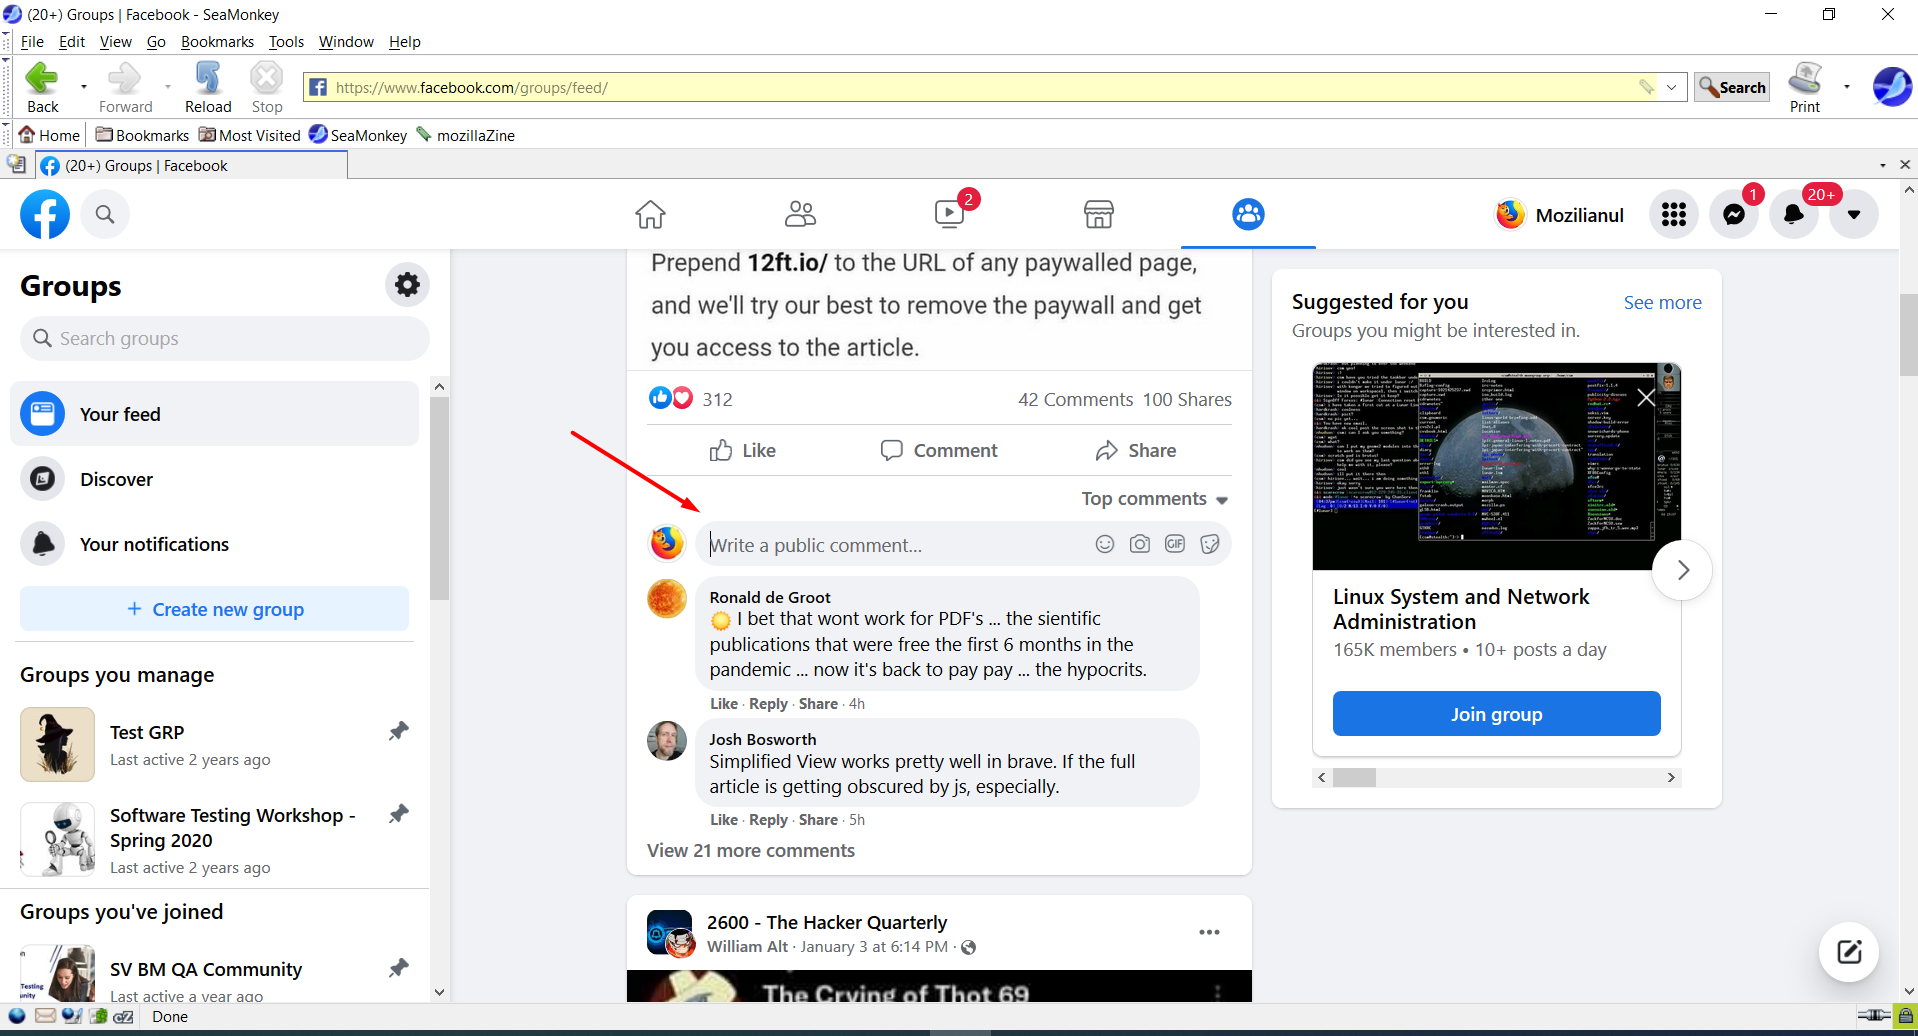Attach a photo to the comment

[x=1139, y=544]
